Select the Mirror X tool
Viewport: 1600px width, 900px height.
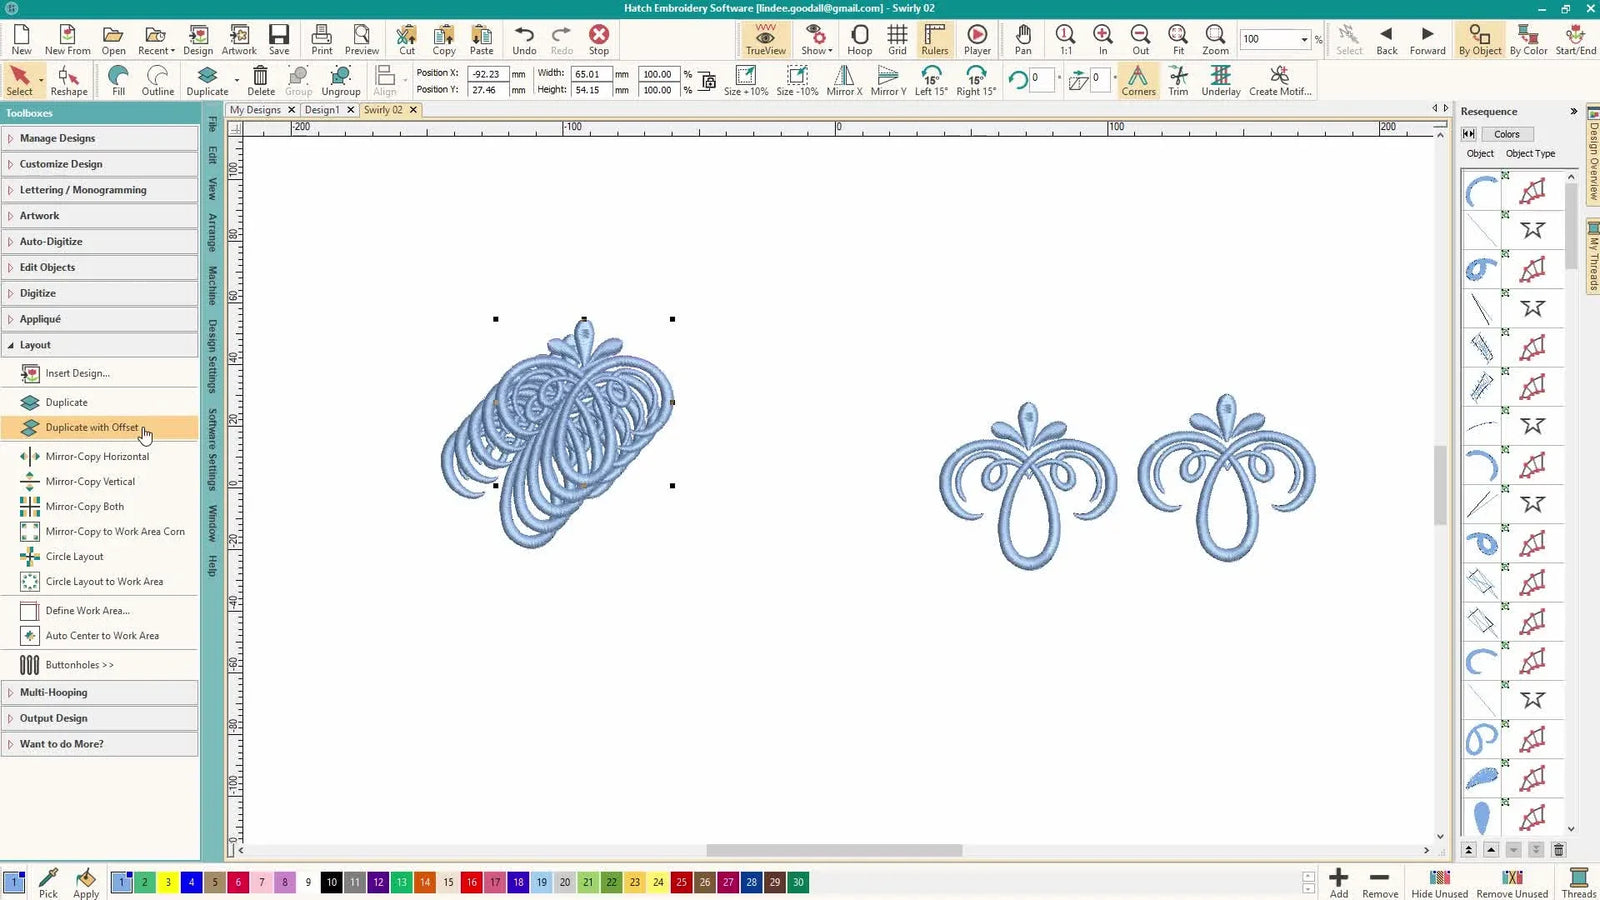843,80
